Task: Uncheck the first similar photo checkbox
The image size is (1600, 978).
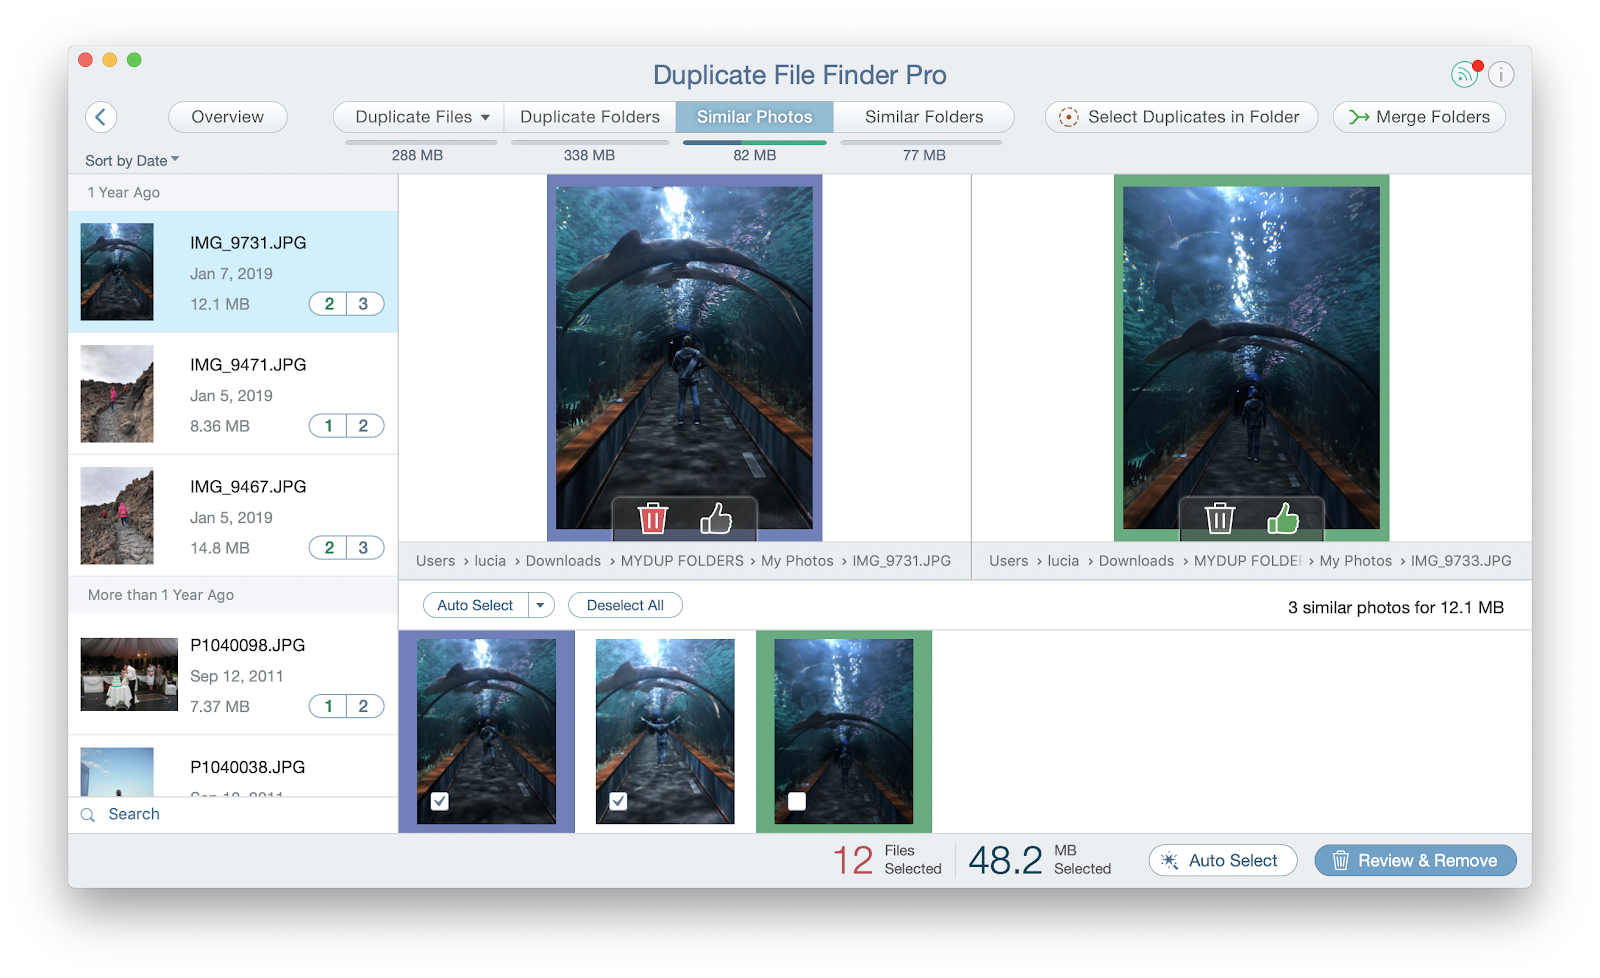Action: 440,801
